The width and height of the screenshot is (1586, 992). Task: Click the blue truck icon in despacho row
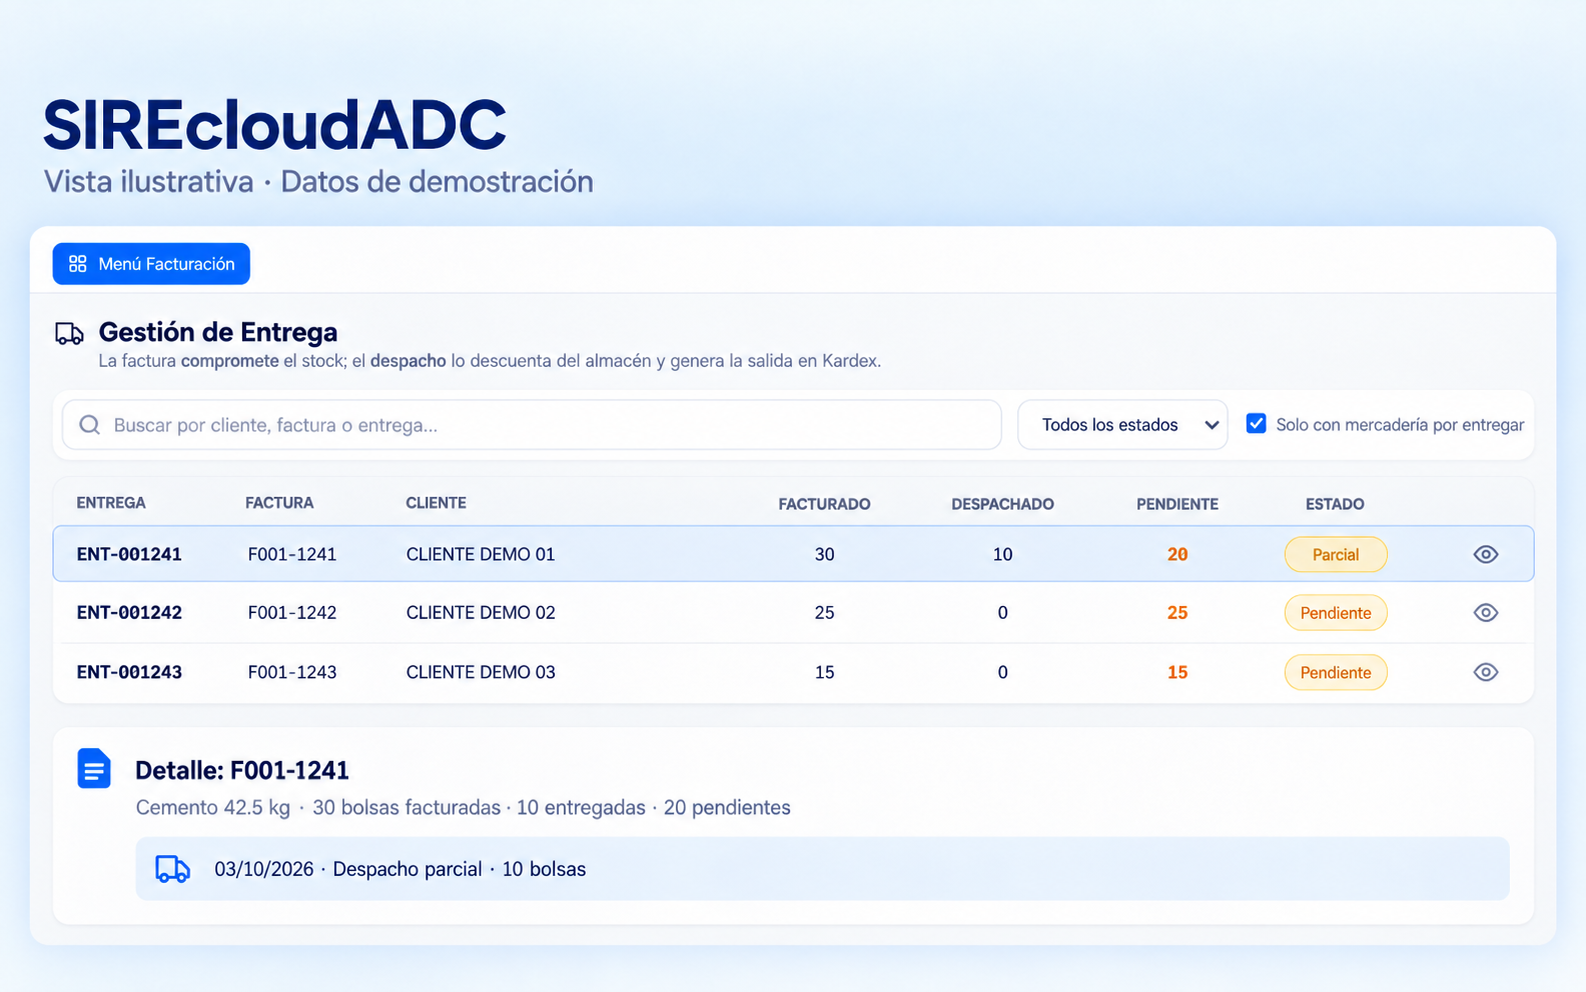coord(172,869)
